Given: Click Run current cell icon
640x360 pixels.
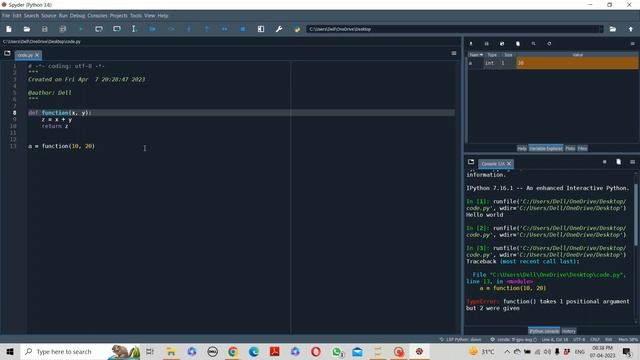Looking at the screenshot, I should click(99, 29).
